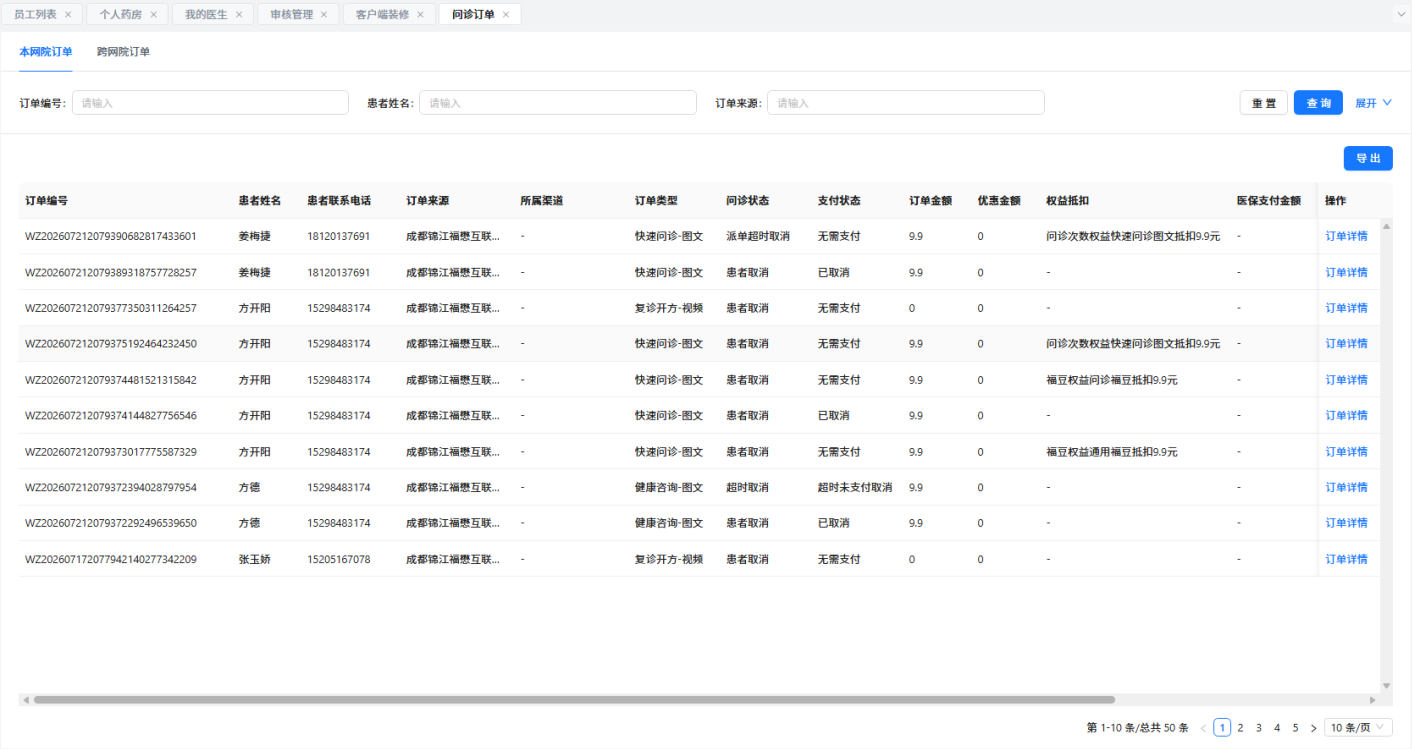1412x749 pixels.
Task: Click order number WZ20260721207939068281743360​1
Action: (111, 237)
